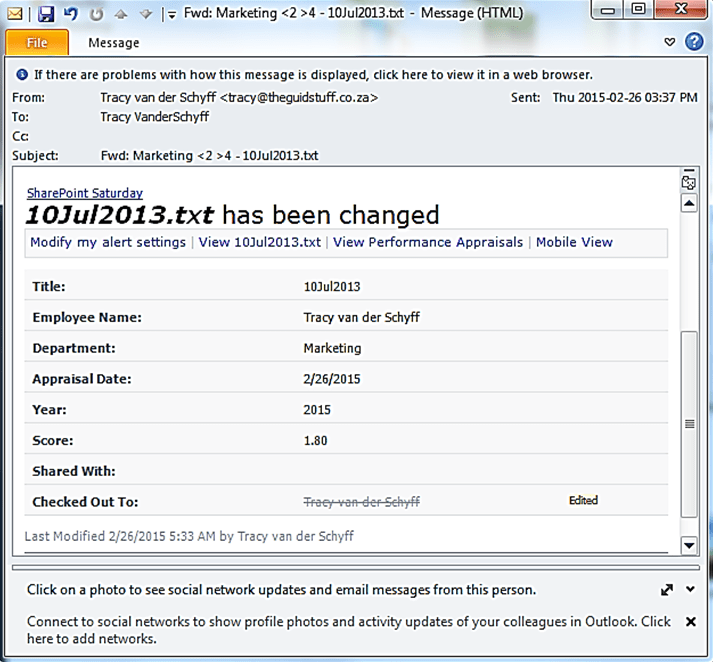The height and width of the screenshot is (662, 713).
Task: Open Outlook Help with the question mark icon
Action: coord(693,42)
